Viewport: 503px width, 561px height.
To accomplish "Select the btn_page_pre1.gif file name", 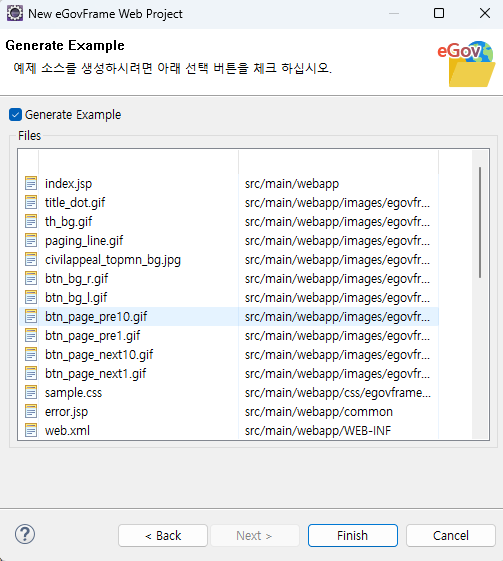I will [92, 336].
